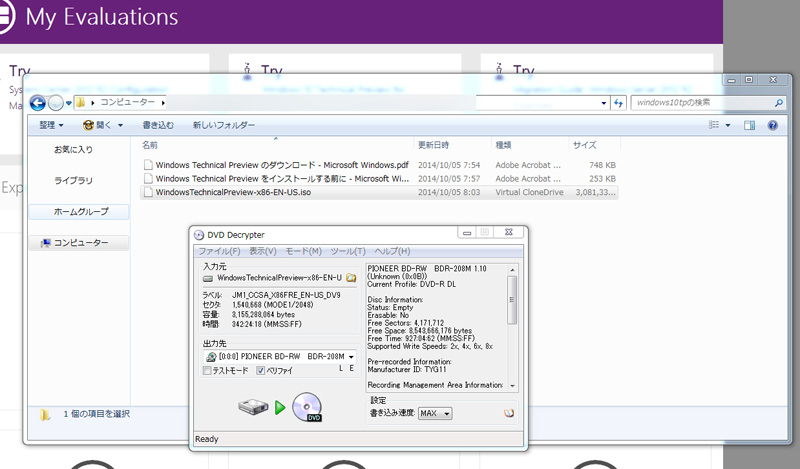Open the モード(M) menu
The image size is (800, 469).
coord(303,251)
